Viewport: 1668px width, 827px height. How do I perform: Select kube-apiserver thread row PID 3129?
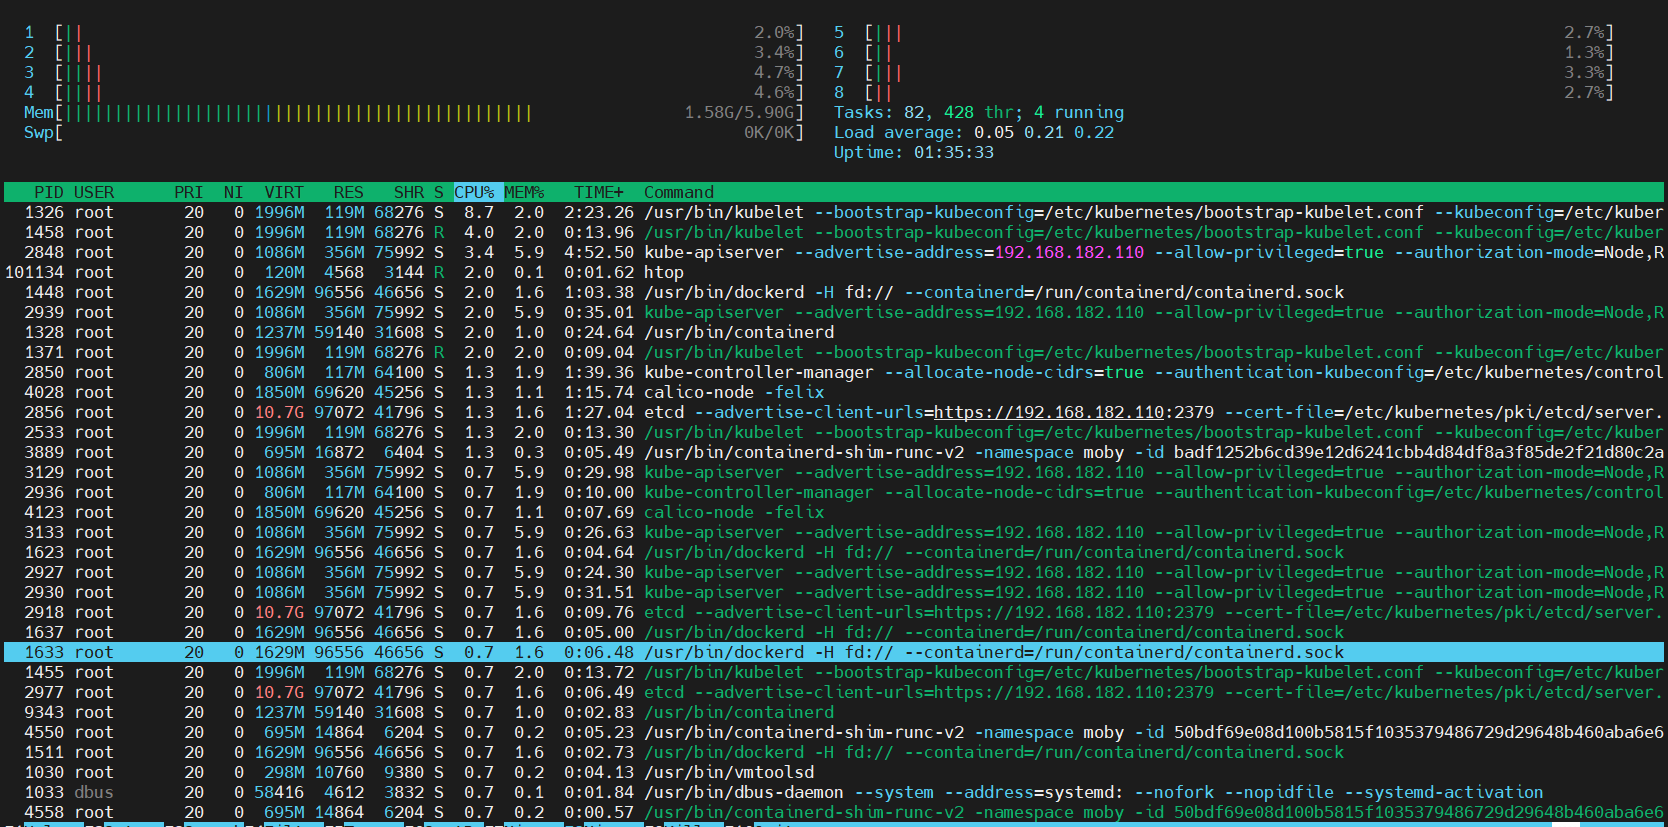pyautogui.click(x=834, y=472)
